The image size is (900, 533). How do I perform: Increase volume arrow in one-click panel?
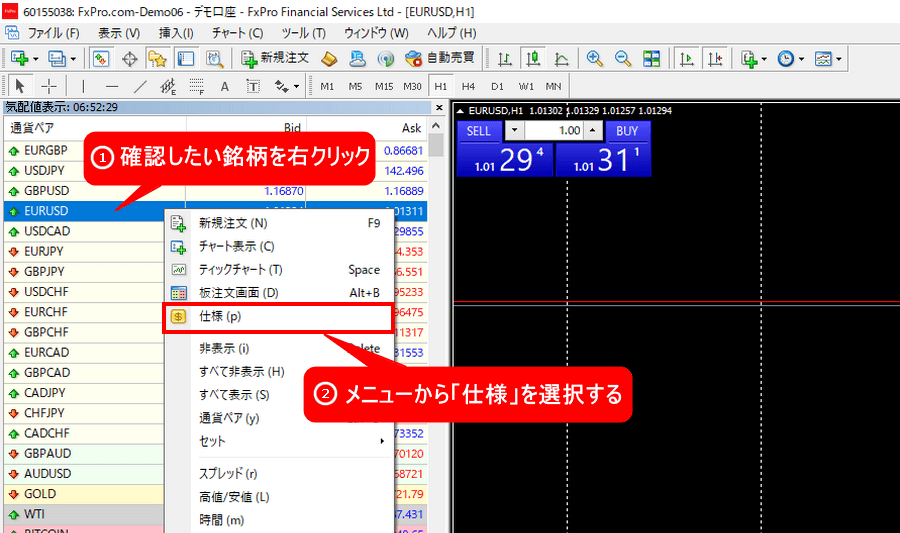tap(593, 130)
